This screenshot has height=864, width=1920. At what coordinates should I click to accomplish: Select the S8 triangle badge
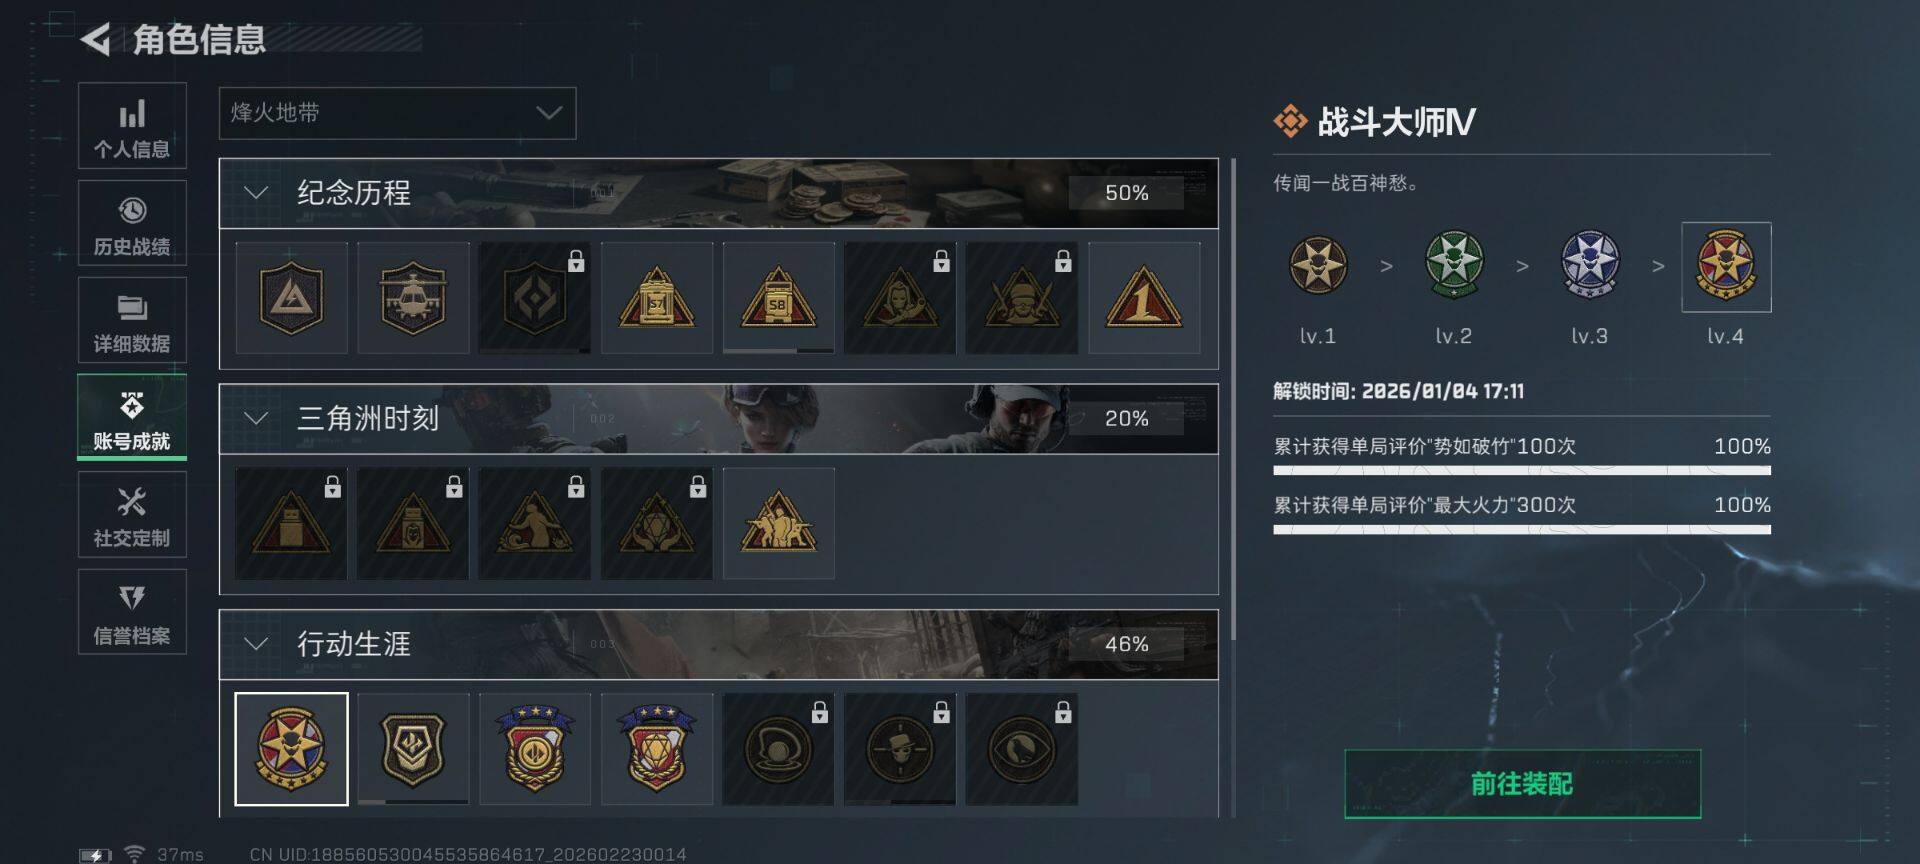click(x=778, y=298)
